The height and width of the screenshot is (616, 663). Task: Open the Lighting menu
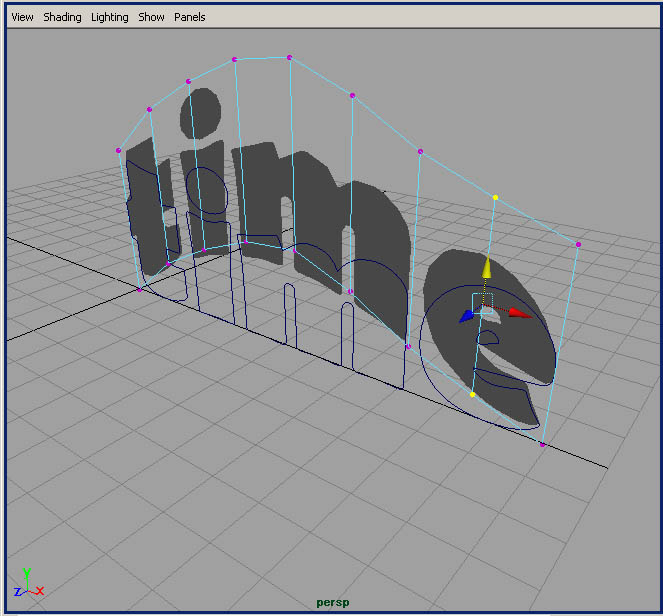[x=110, y=17]
